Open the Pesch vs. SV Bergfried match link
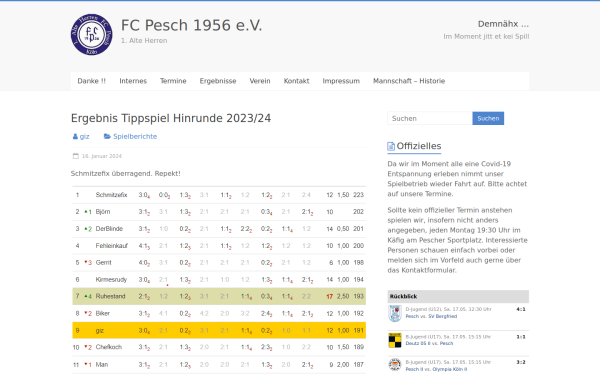The image size is (600, 375). [431, 316]
